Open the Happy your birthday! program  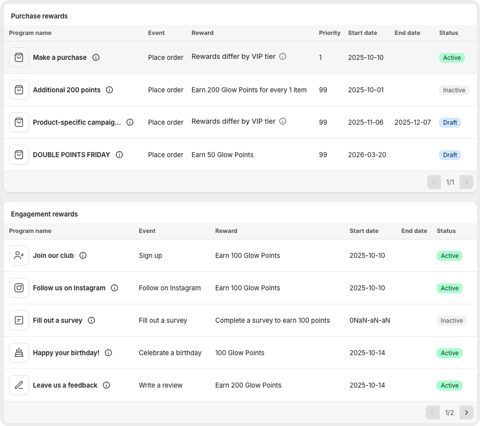(66, 353)
